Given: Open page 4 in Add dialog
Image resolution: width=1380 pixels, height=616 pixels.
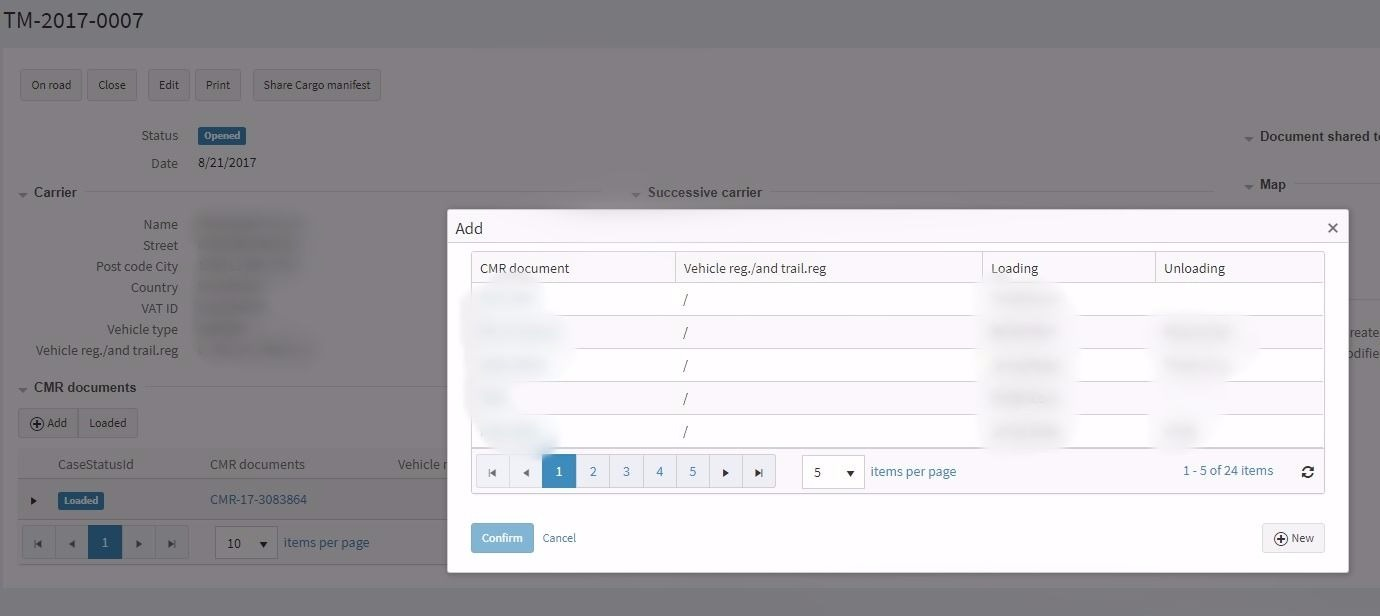Looking at the screenshot, I should click(x=659, y=472).
